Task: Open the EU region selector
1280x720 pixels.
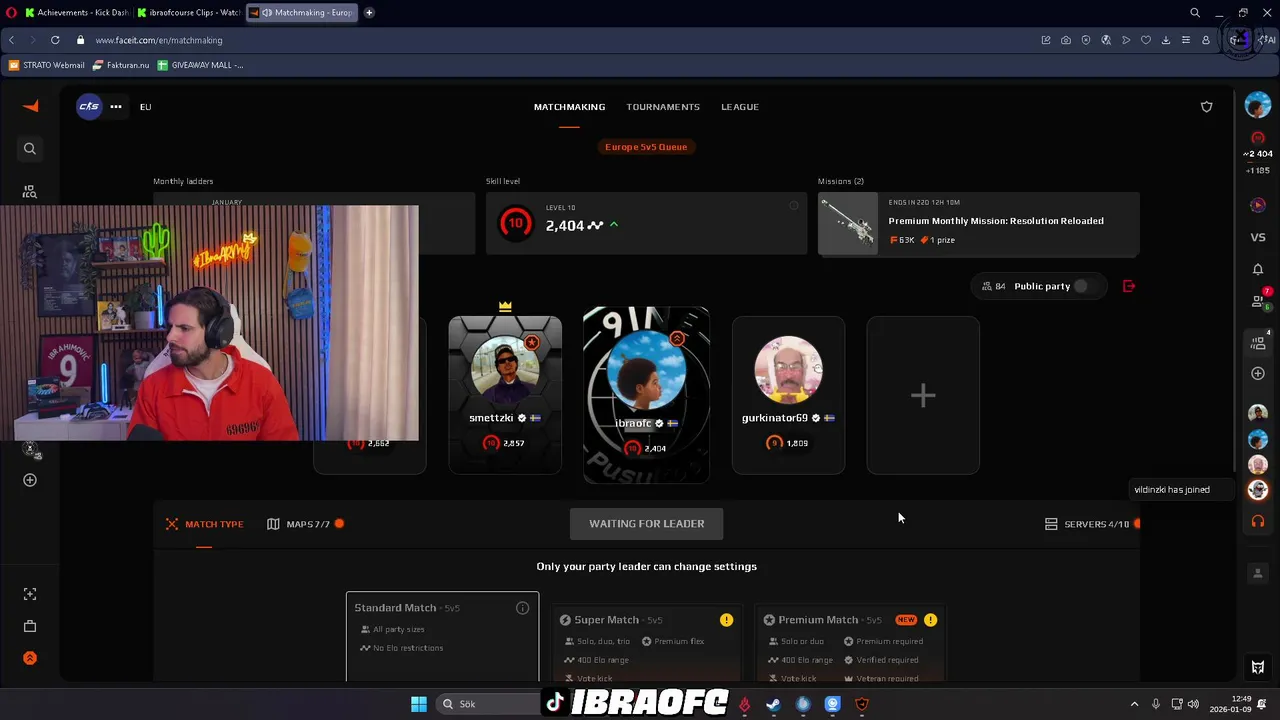Action: coord(146,107)
